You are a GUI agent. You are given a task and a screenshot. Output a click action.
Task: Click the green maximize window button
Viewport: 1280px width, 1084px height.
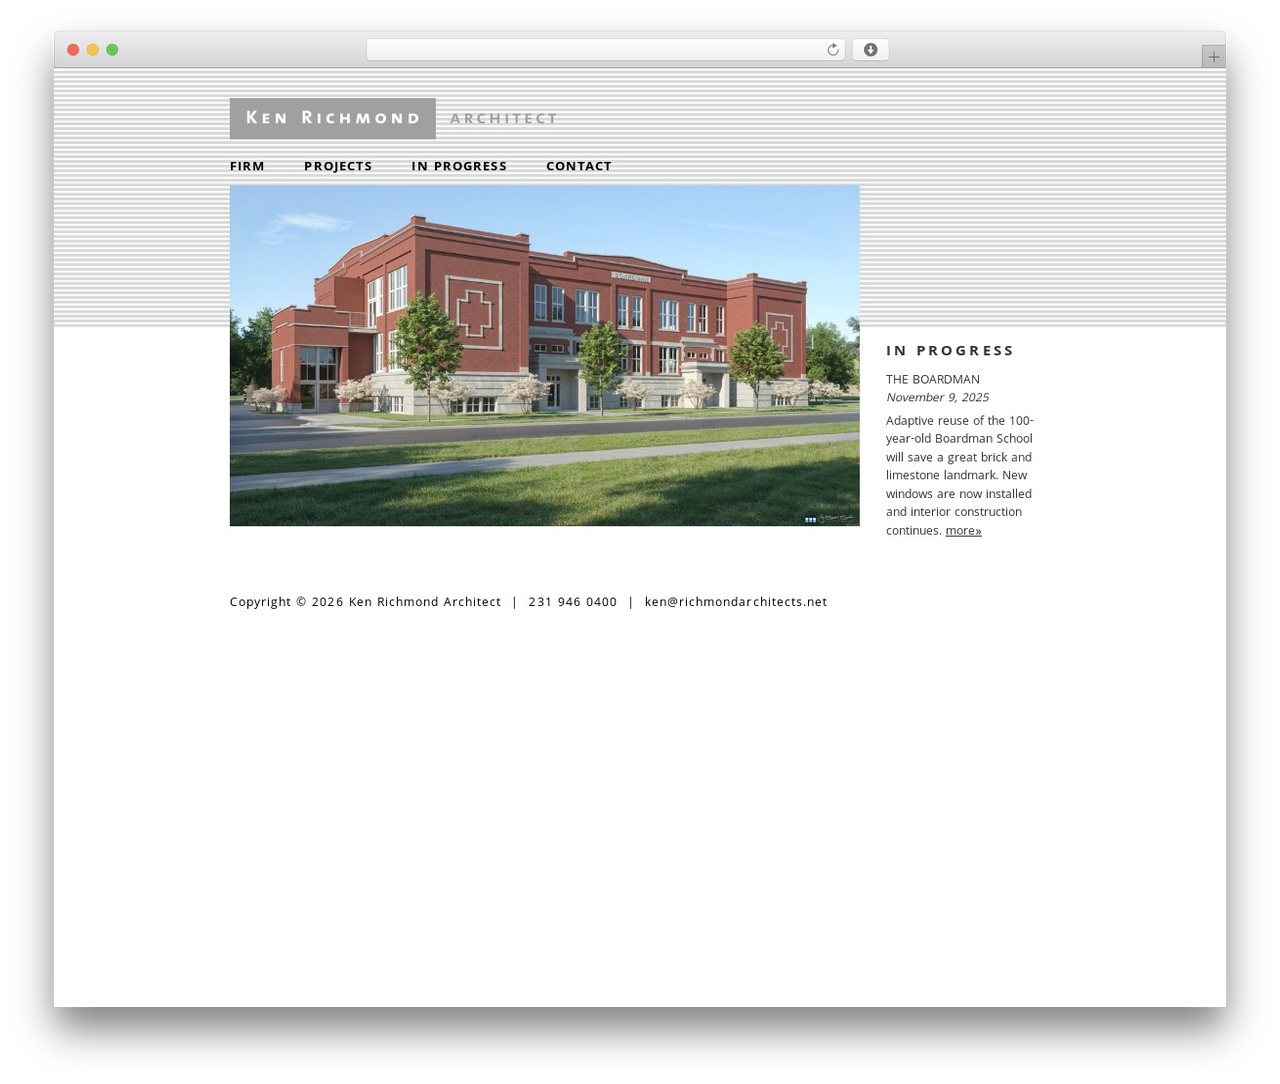112,50
